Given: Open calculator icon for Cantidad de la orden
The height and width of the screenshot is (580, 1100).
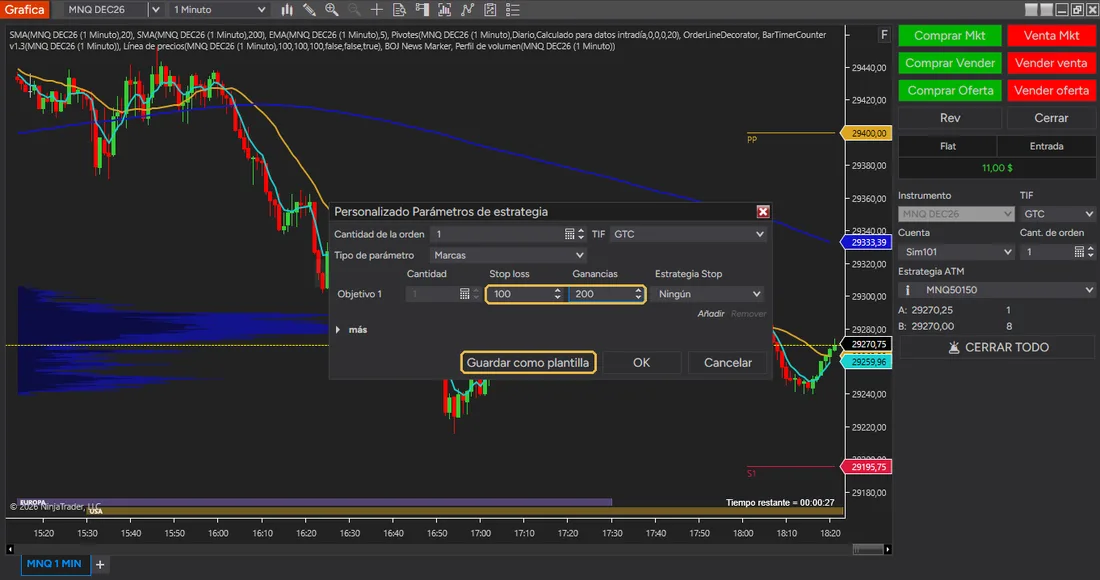Looking at the screenshot, I should click(570, 234).
